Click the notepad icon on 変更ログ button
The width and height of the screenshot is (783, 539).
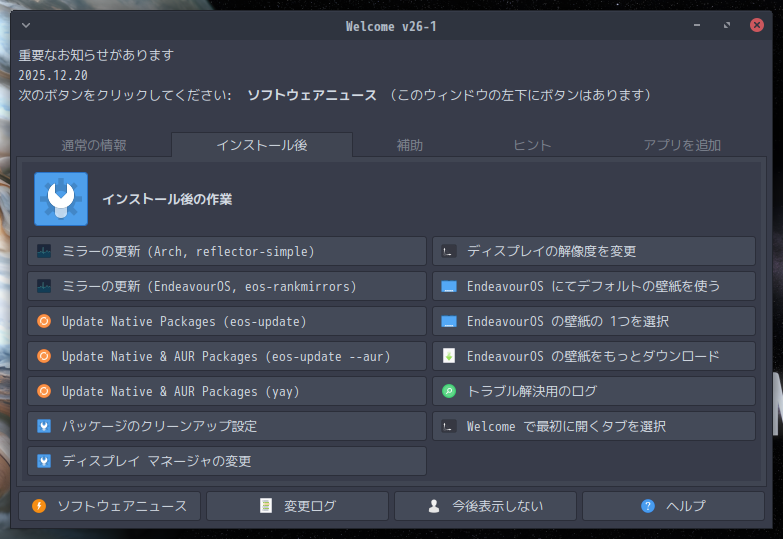coord(266,506)
